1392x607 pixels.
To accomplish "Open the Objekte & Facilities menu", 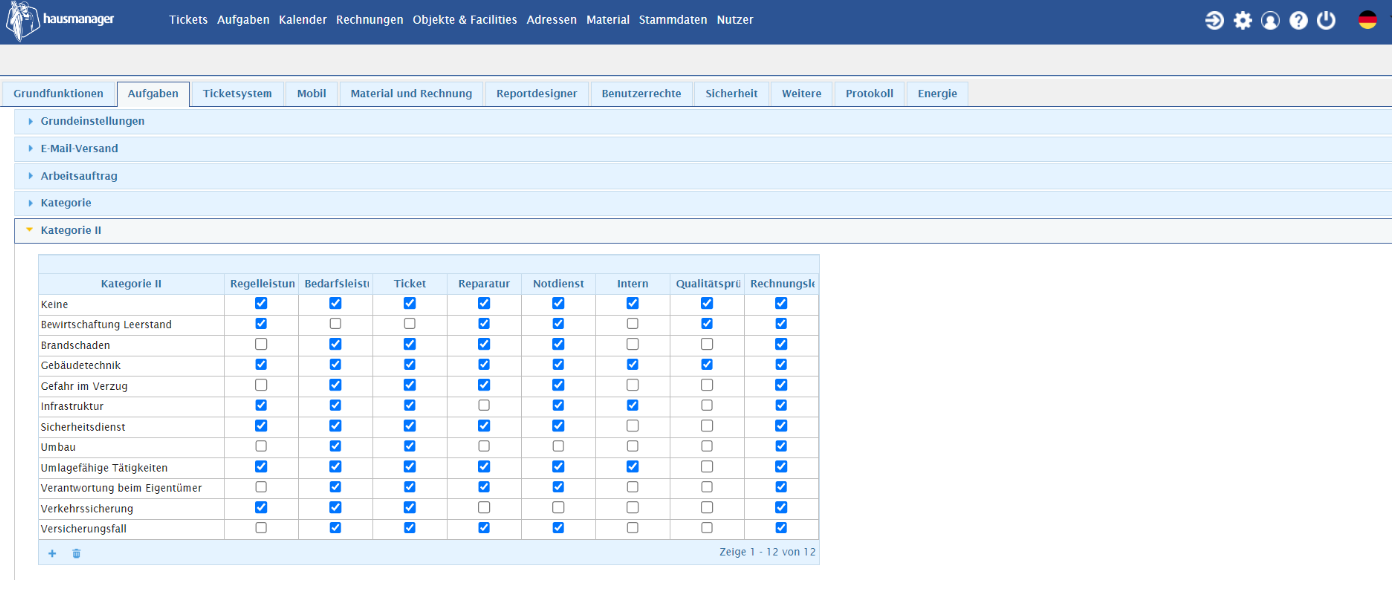I will click(x=465, y=20).
